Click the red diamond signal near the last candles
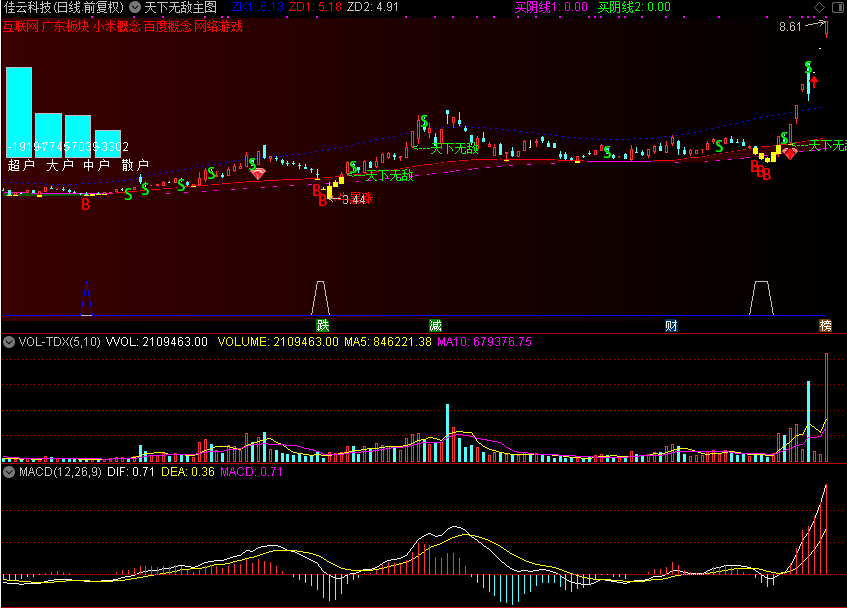The height and width of the screenshot is (608, 847). click(x=790, y=153)
